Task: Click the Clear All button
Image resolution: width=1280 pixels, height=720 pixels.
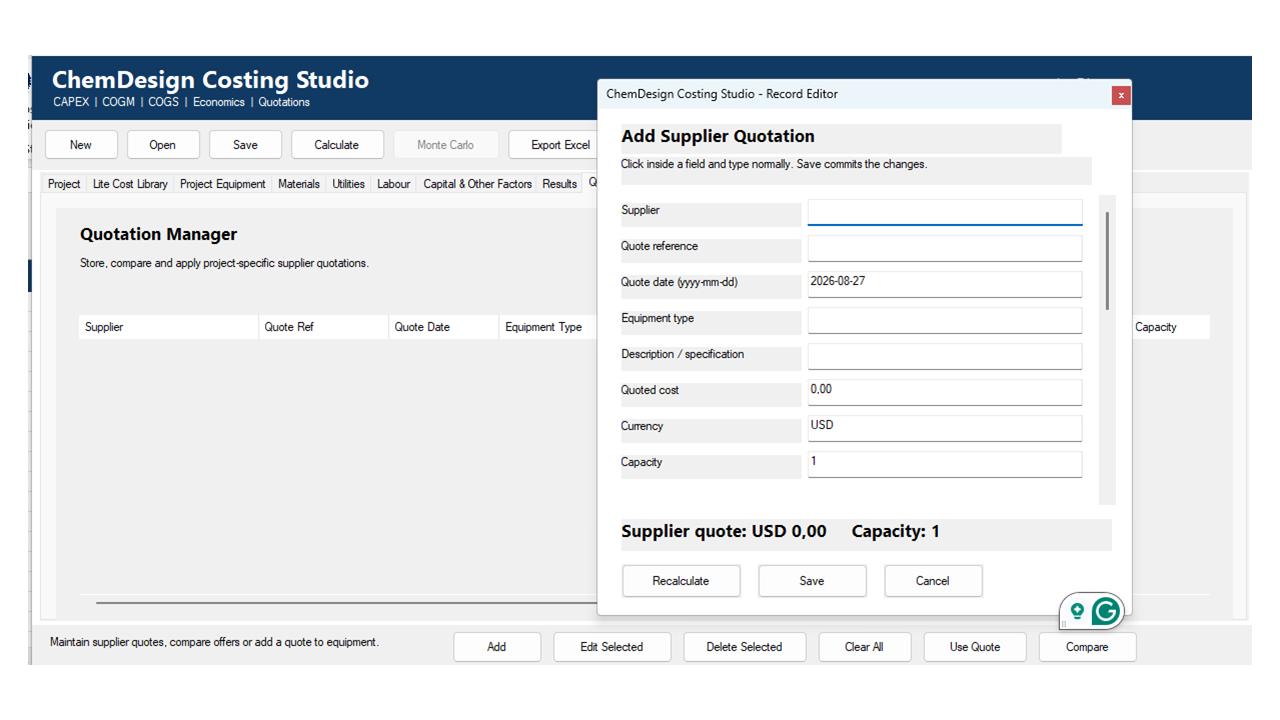Action: click(864, 647)
